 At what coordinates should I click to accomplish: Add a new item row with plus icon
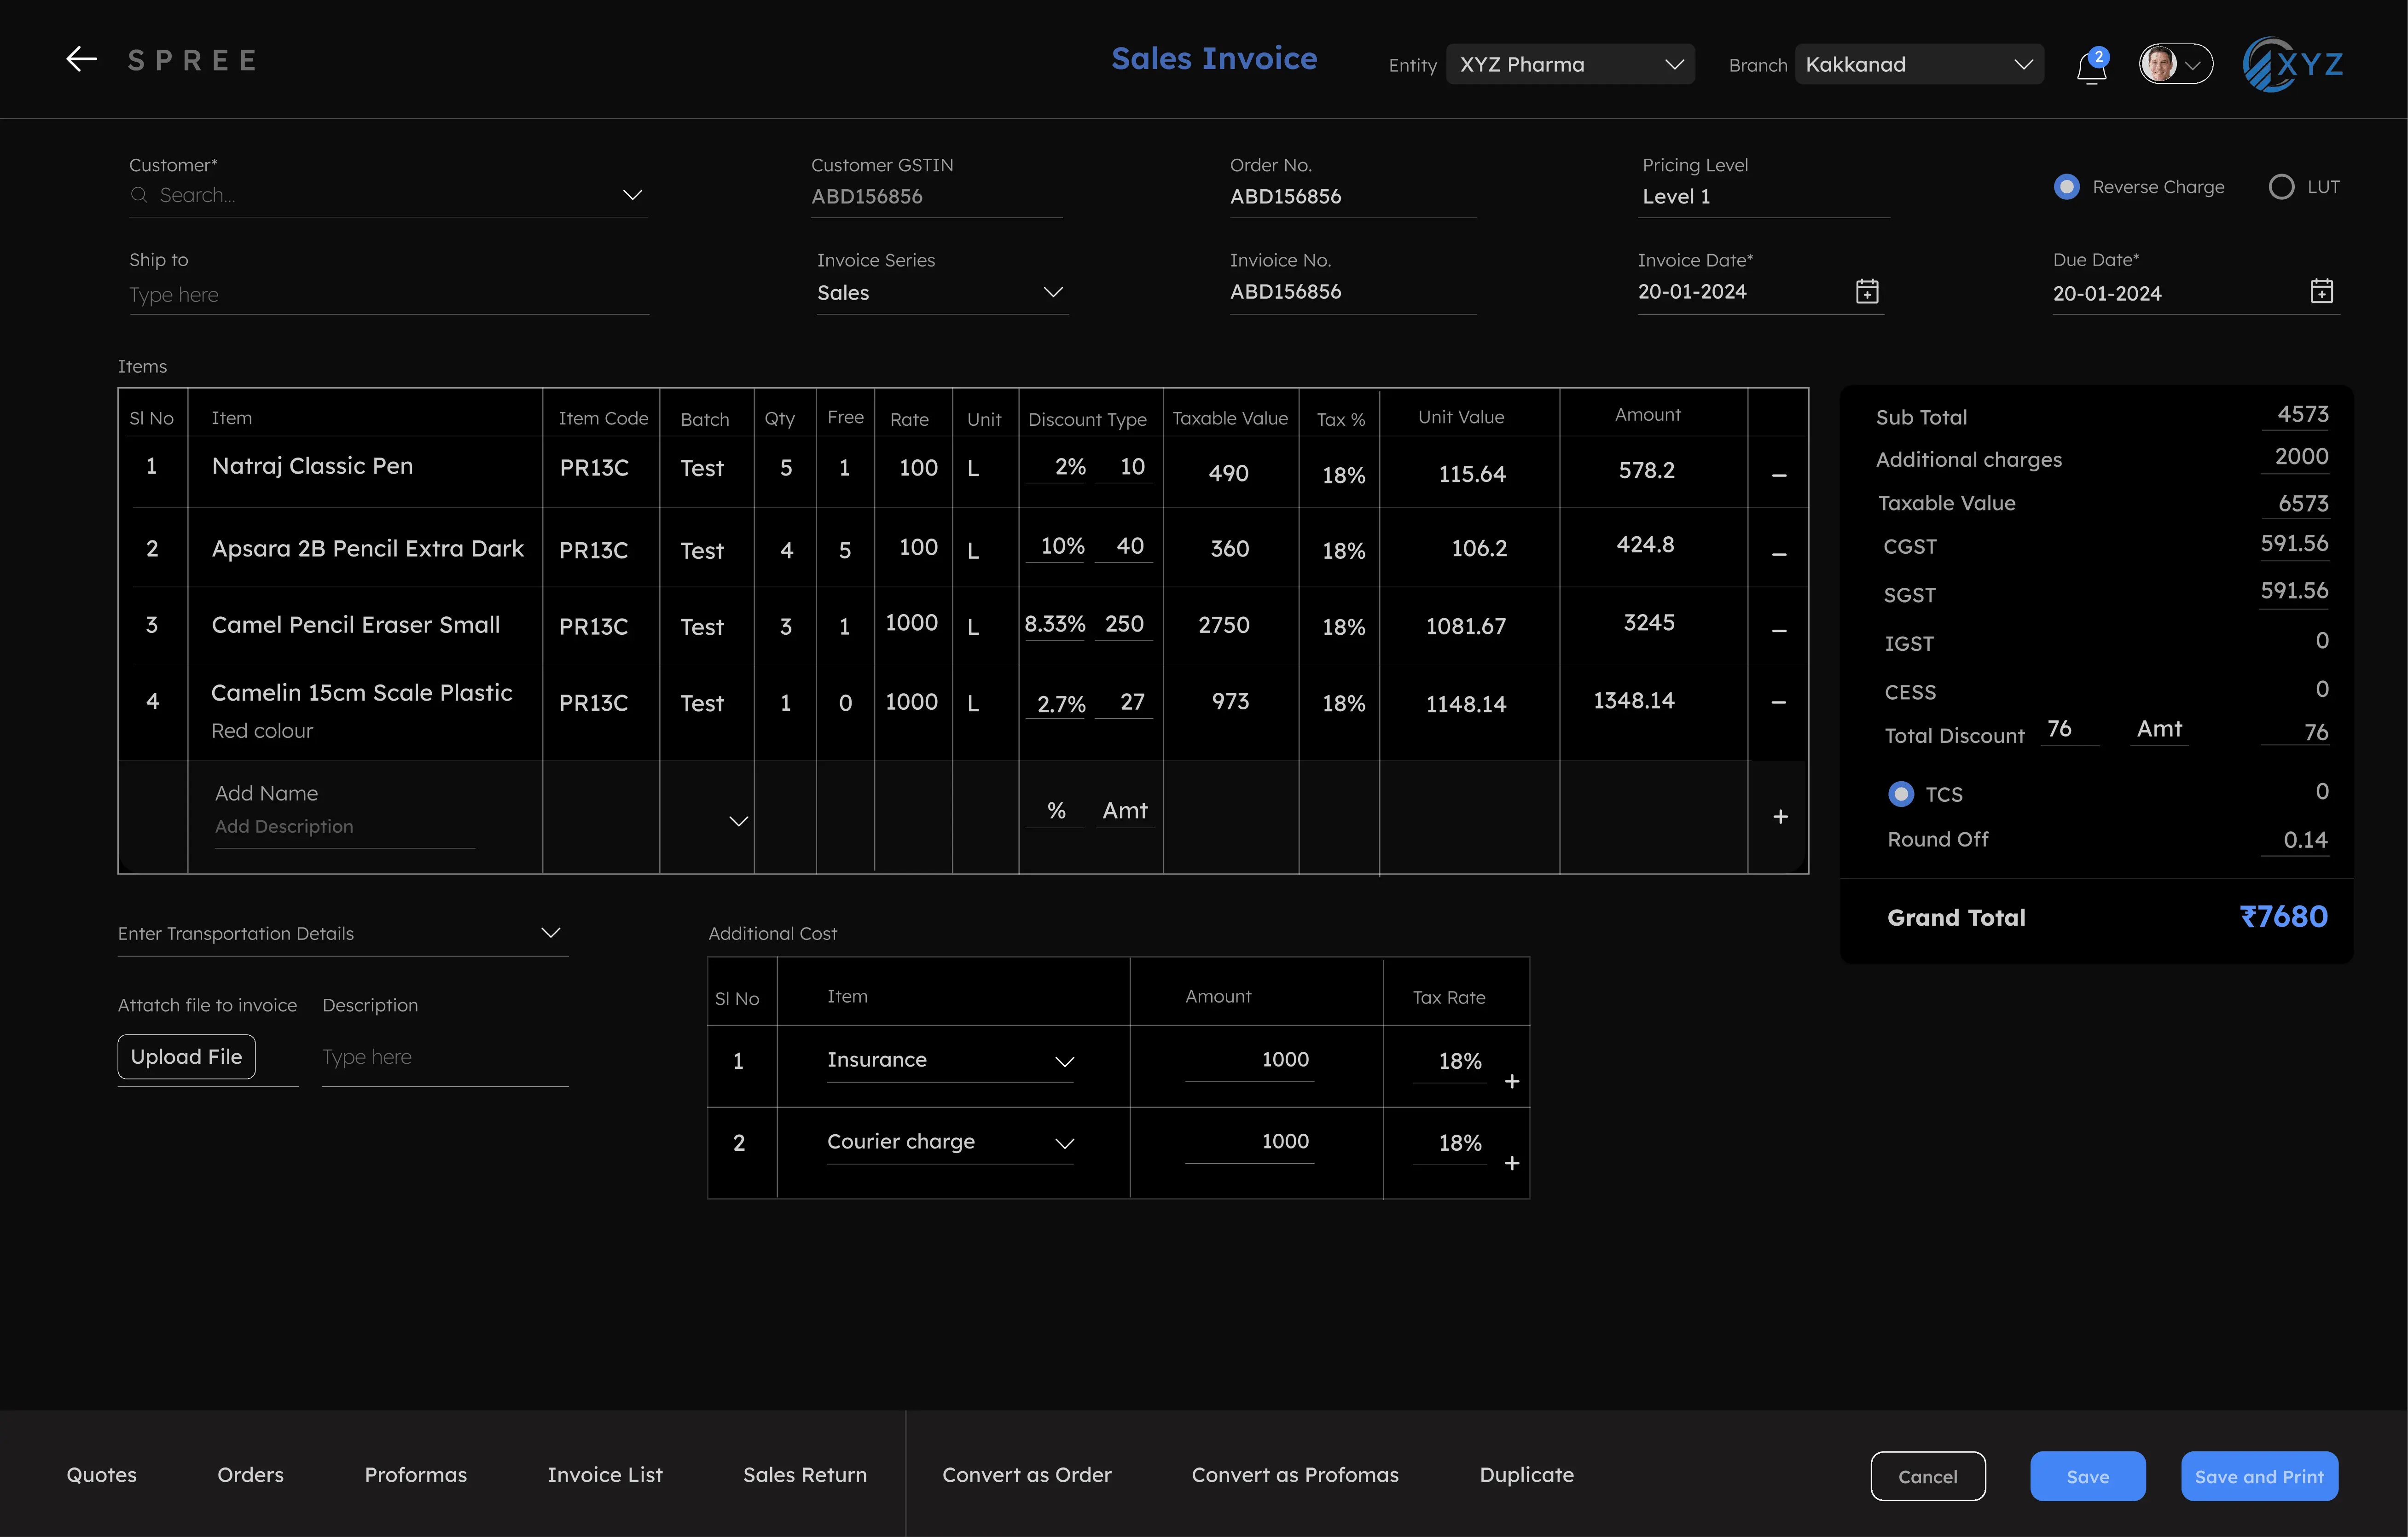click(1780, 816)
